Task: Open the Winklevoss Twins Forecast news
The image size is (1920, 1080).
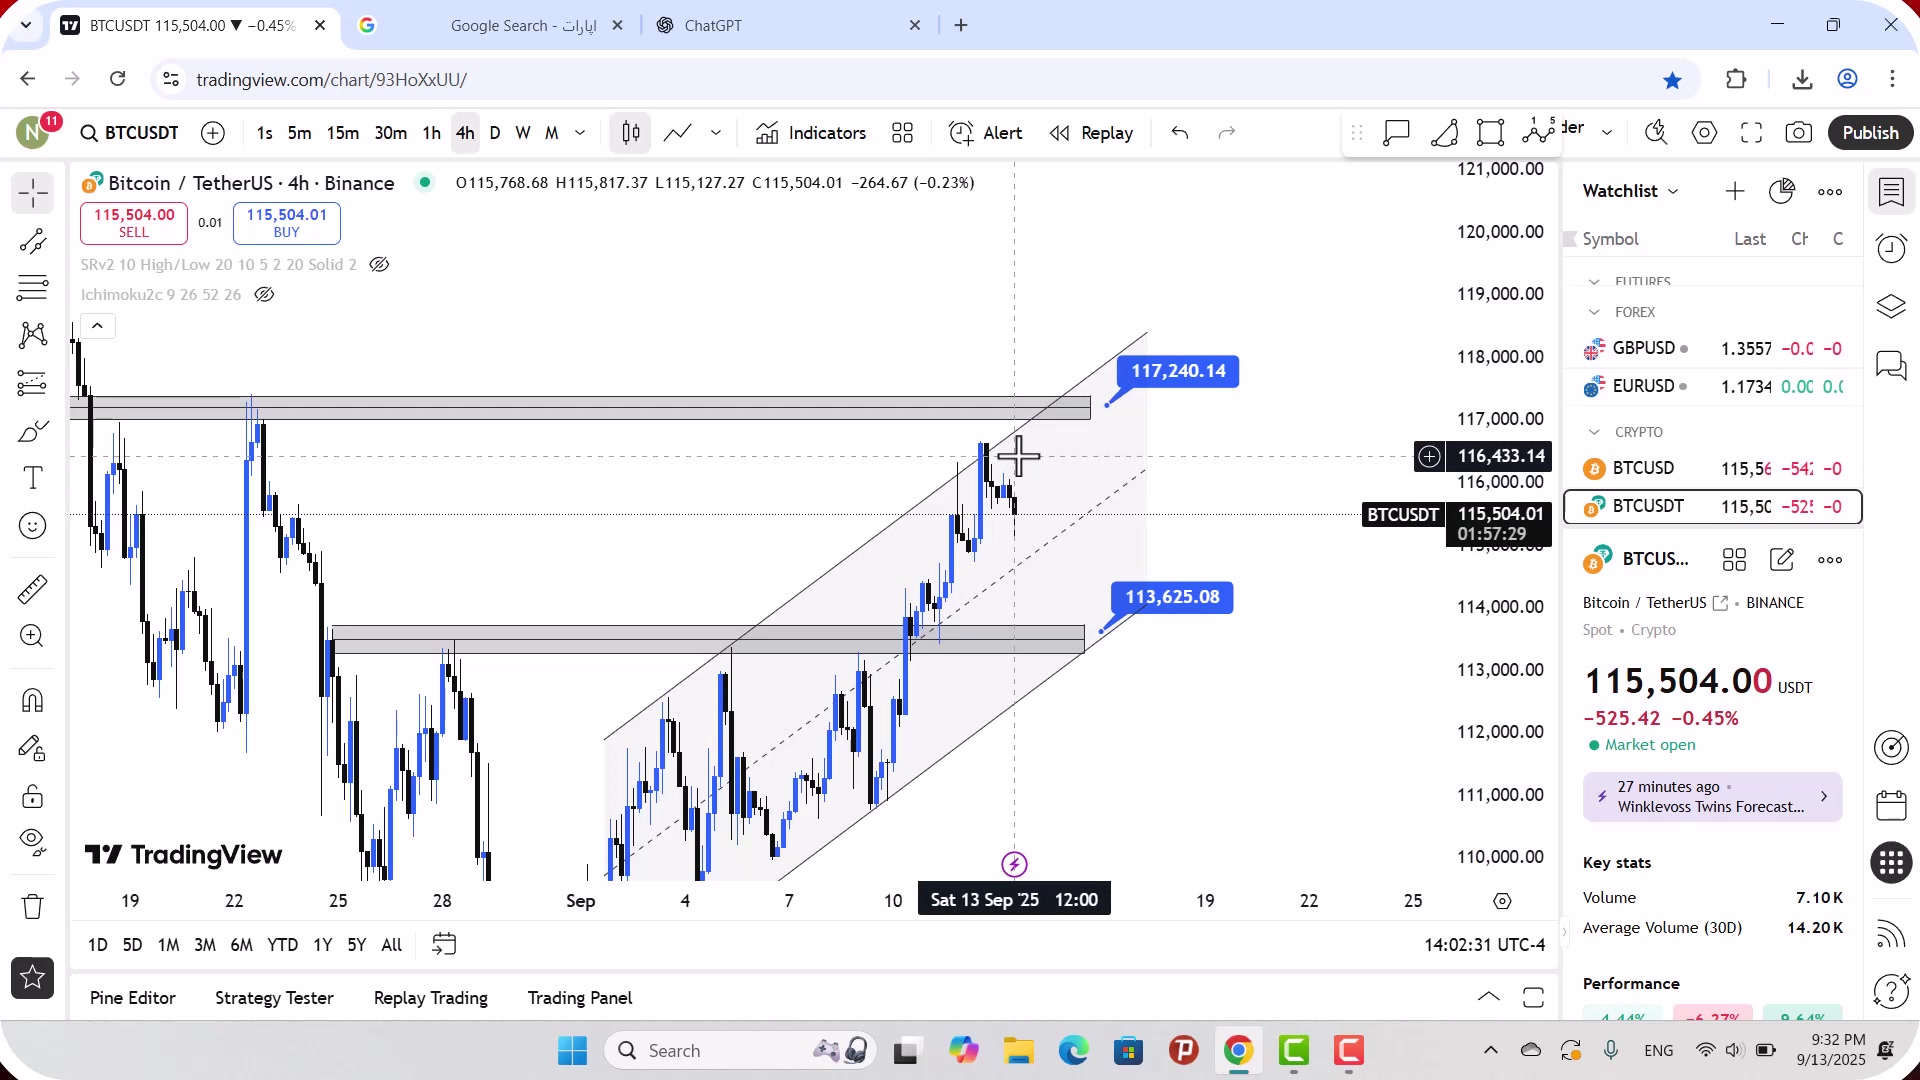Action: (x=1712, y=797)
